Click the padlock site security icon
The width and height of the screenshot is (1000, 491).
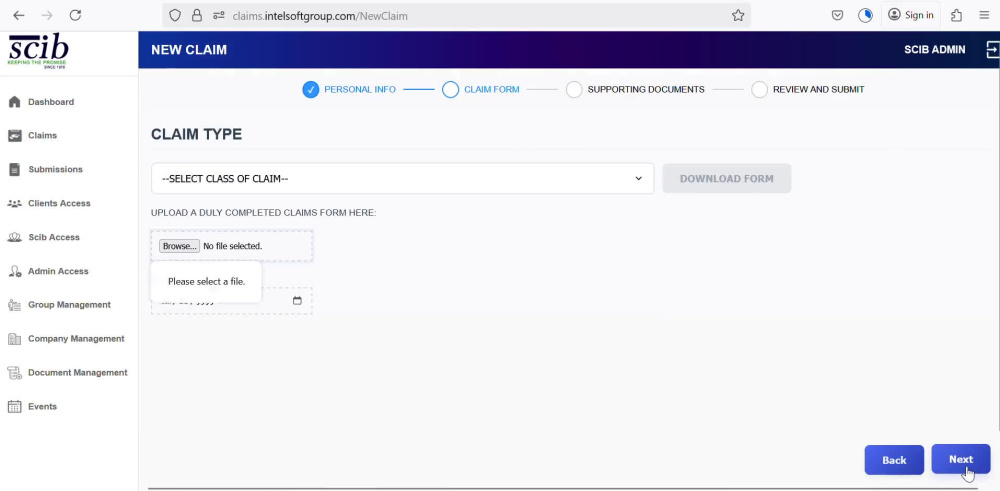pyautogui.click(x=196, y=15)
